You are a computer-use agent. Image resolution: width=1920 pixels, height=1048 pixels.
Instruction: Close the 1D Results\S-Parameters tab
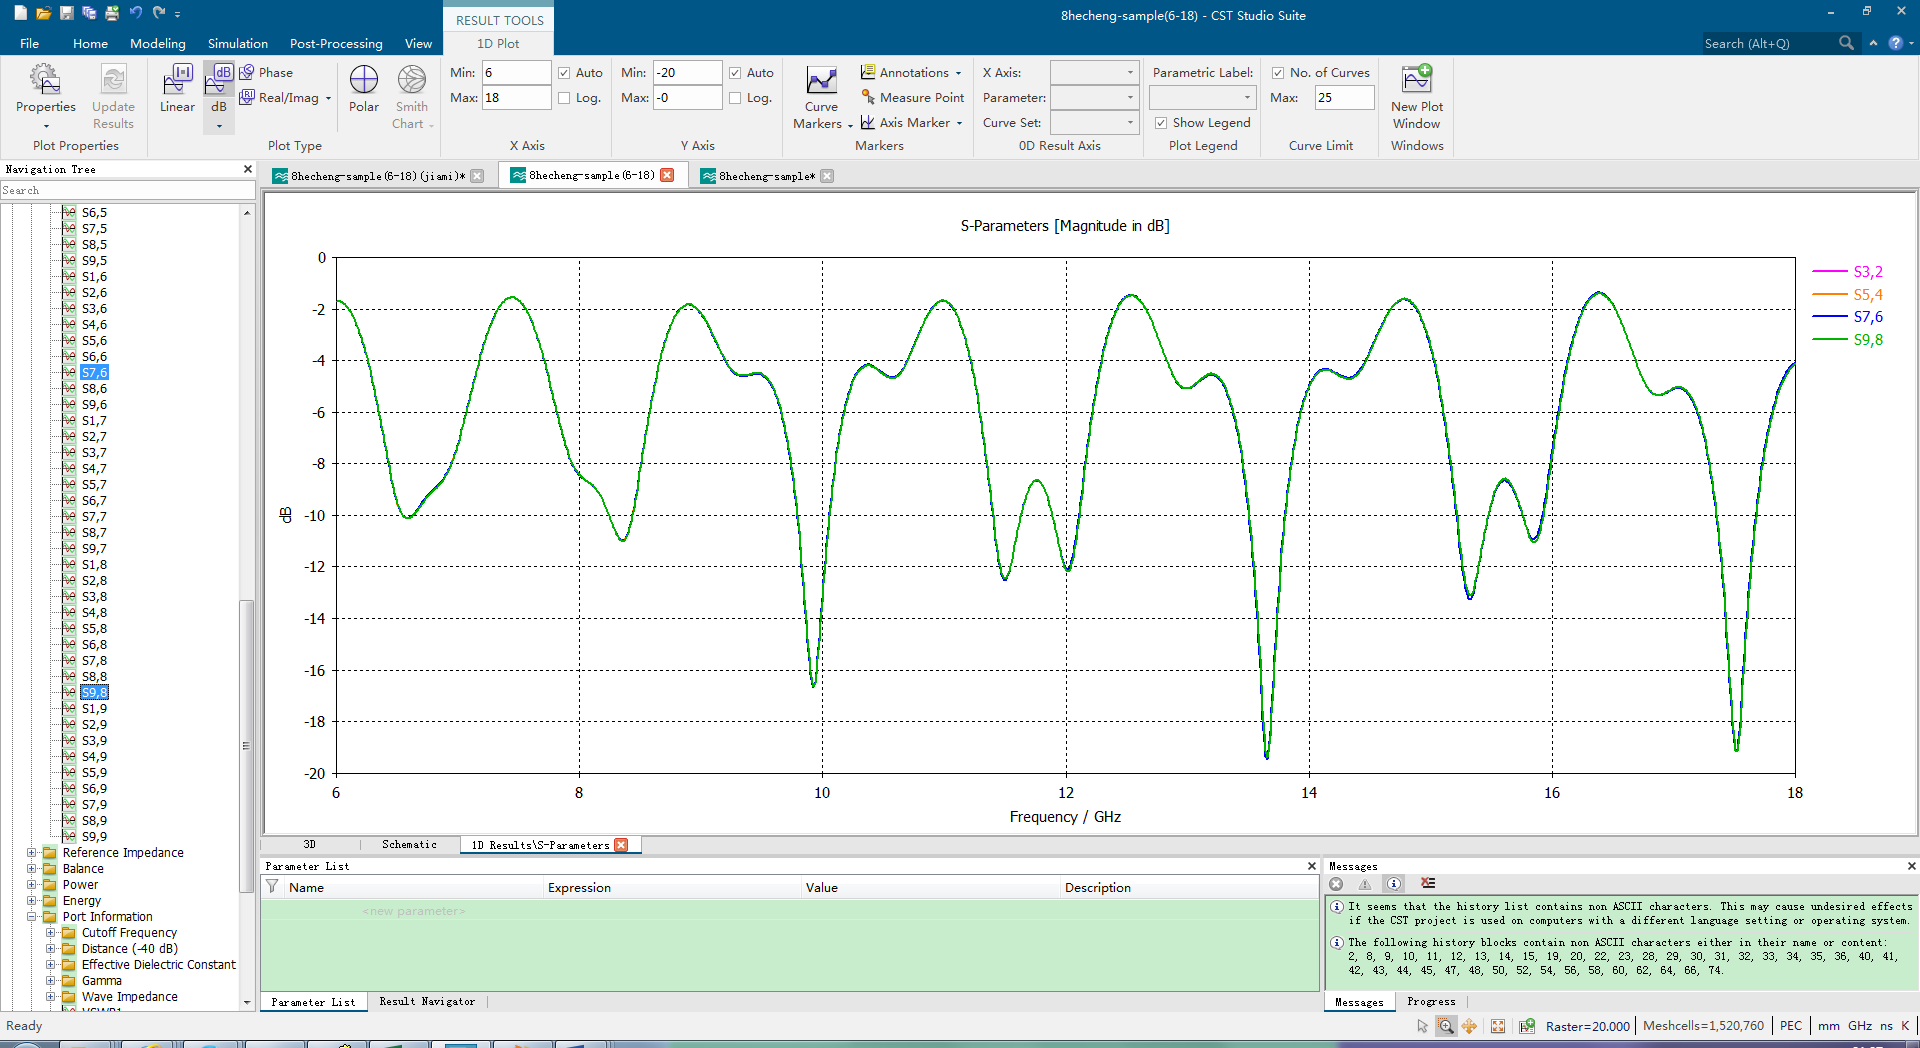621,845
